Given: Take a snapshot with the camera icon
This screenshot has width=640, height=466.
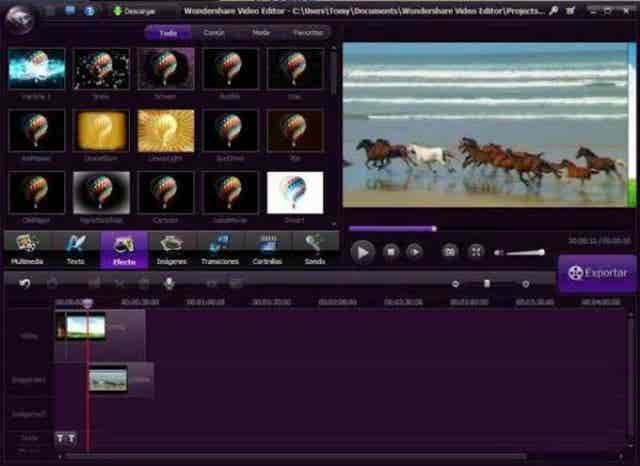Looking at the screenshot, I should pyautogui.click(x=450, y=252).
